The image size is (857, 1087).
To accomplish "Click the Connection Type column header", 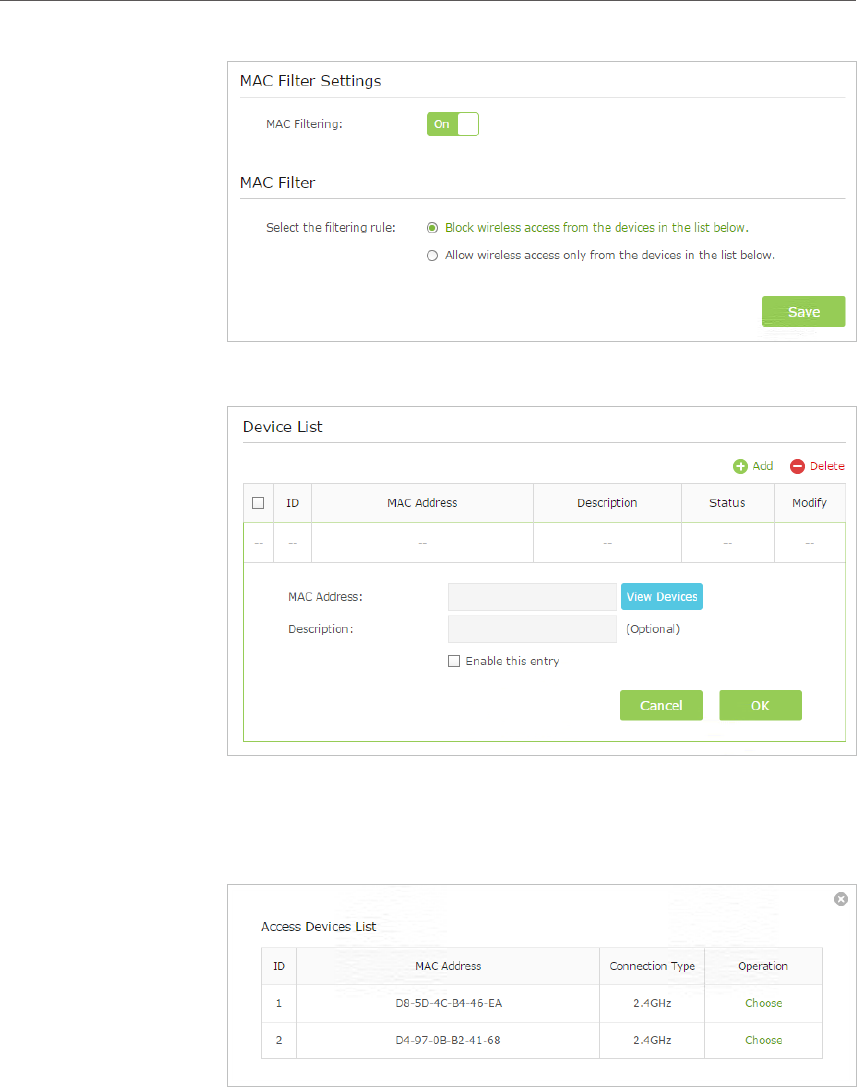I will 652,966.
